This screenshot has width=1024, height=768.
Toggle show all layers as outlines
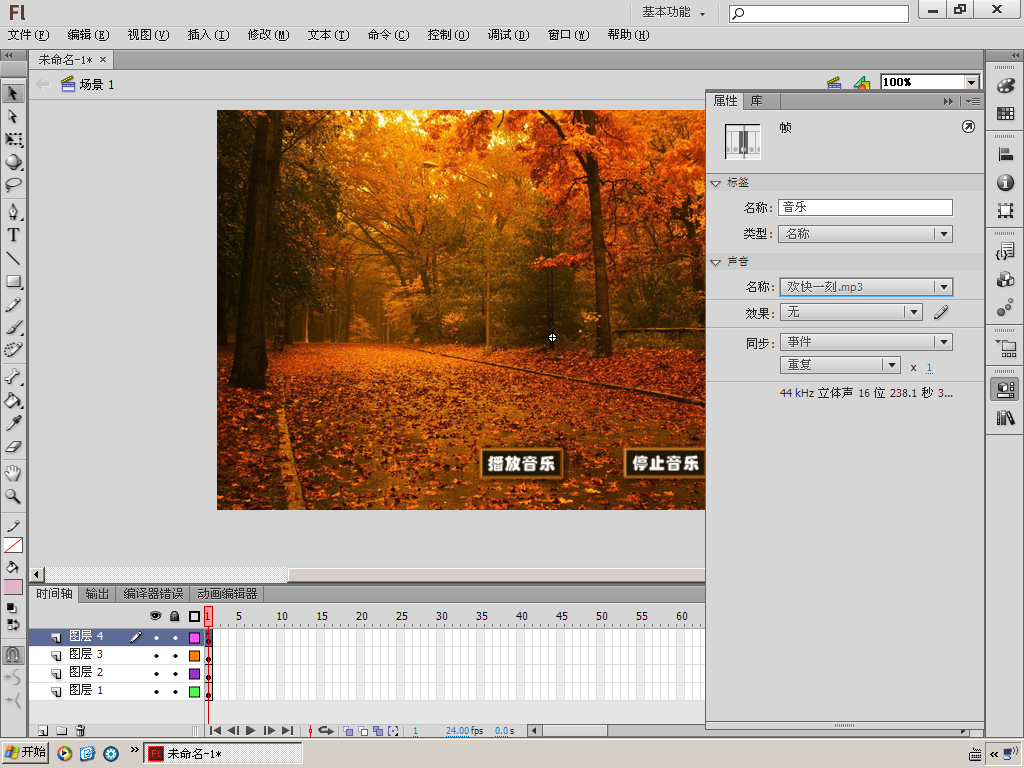[x=194, y=616]
